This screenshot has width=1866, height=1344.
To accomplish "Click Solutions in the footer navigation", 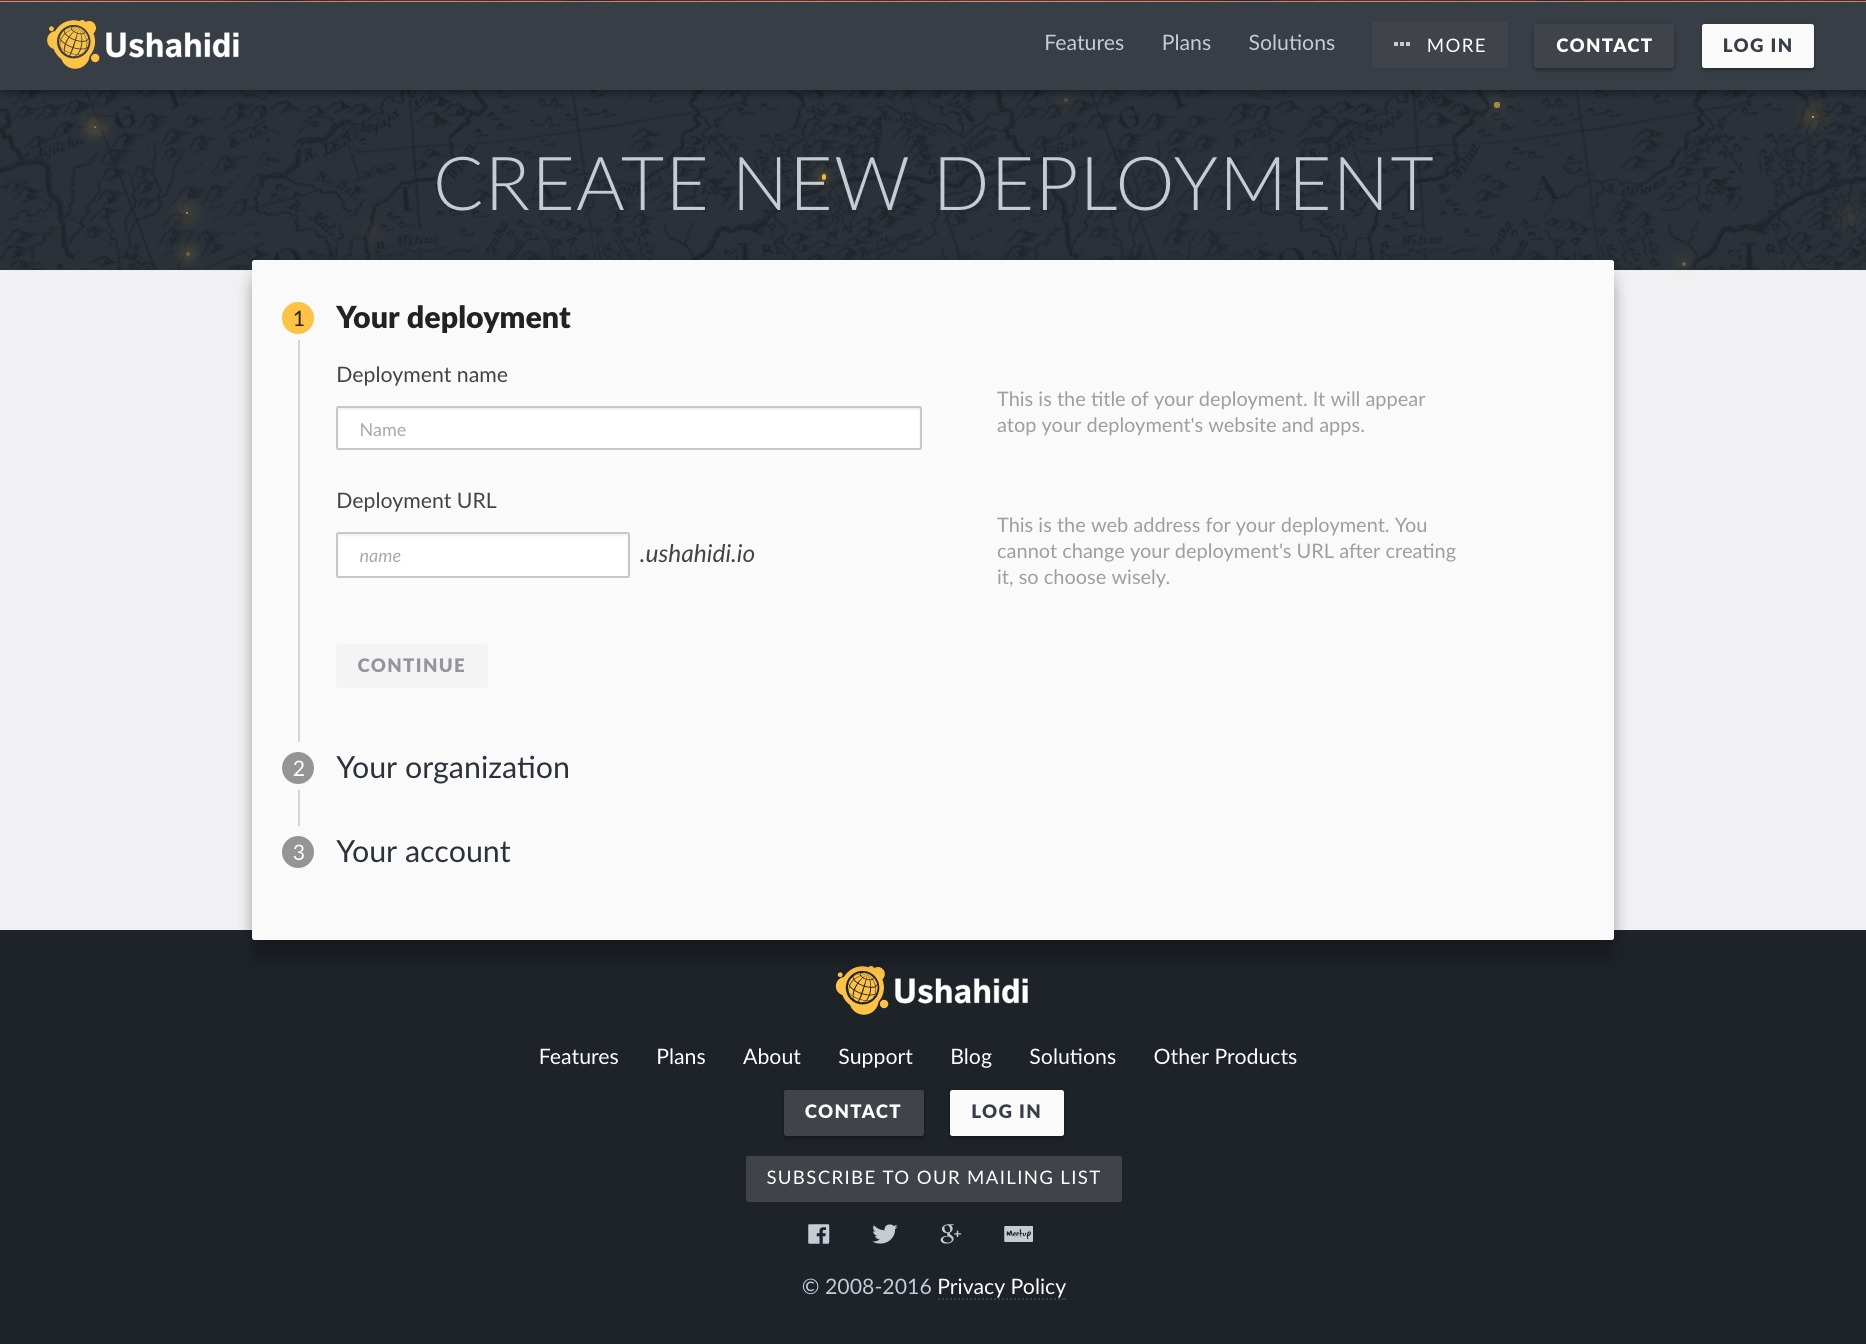I will tap(1072, 1057).
